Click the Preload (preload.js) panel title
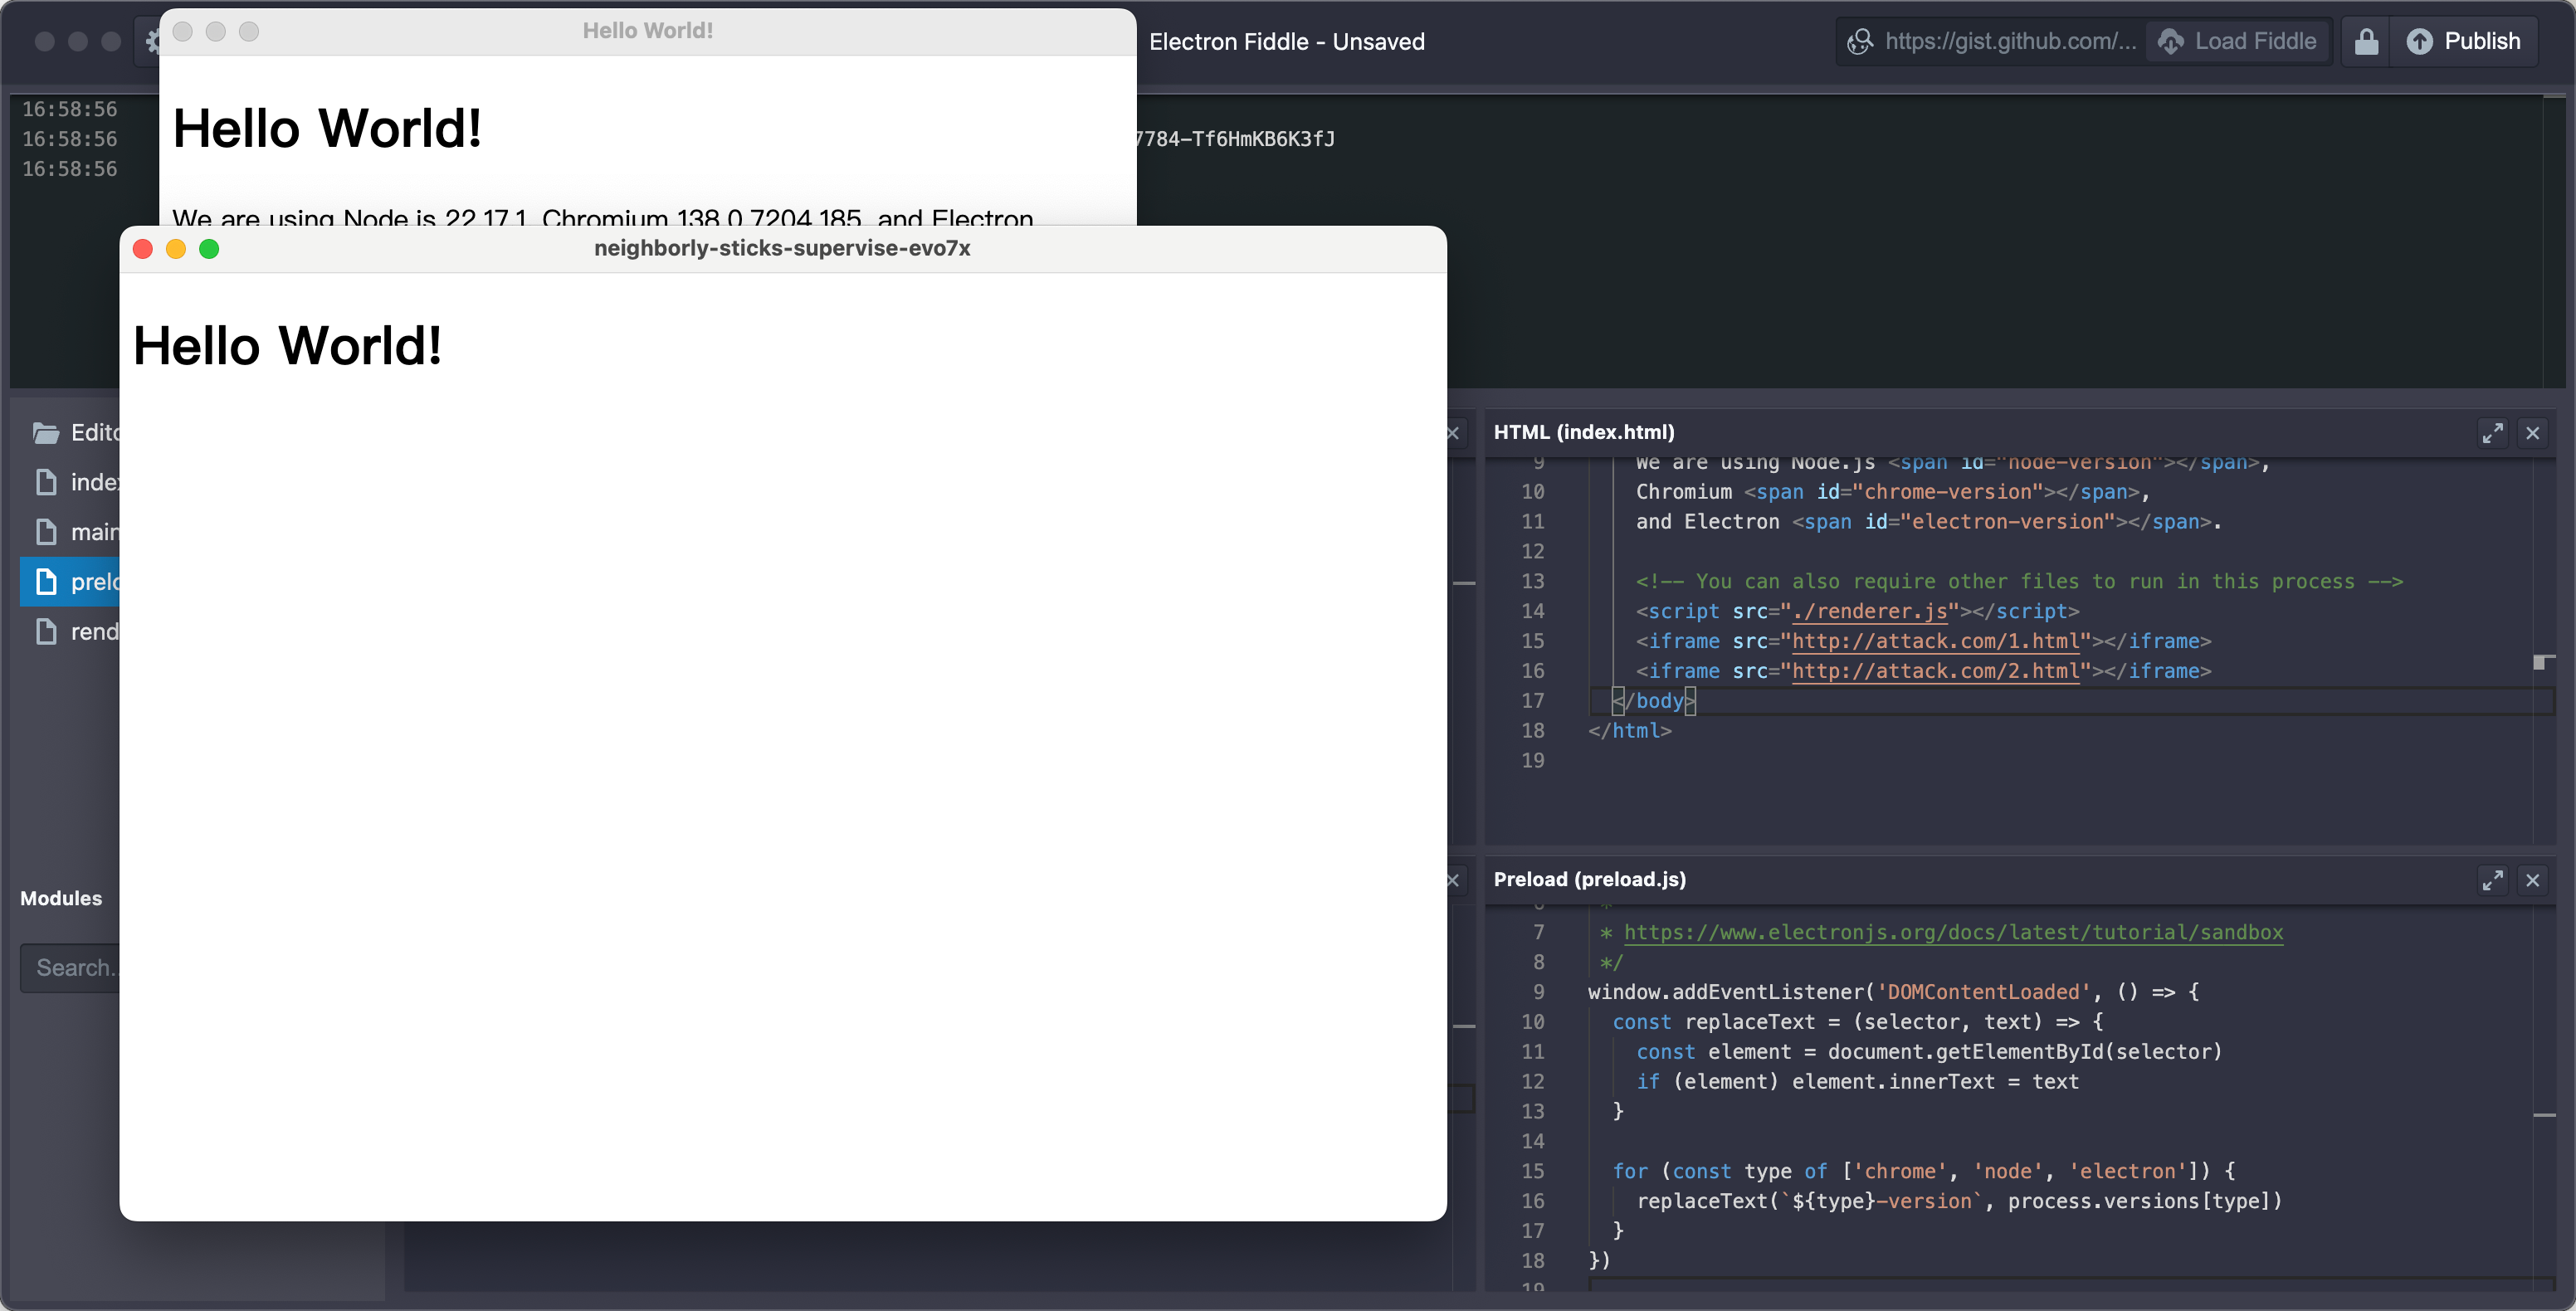The height and width of the screenshot is (1311, 2576). 1590,879
